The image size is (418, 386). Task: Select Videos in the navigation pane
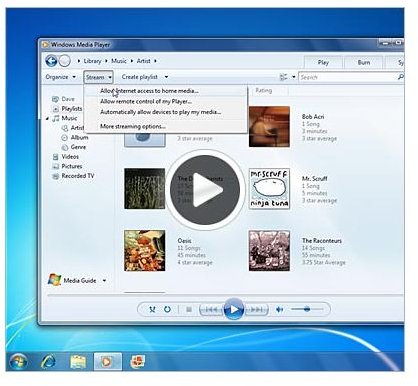(x=66, y=157)
